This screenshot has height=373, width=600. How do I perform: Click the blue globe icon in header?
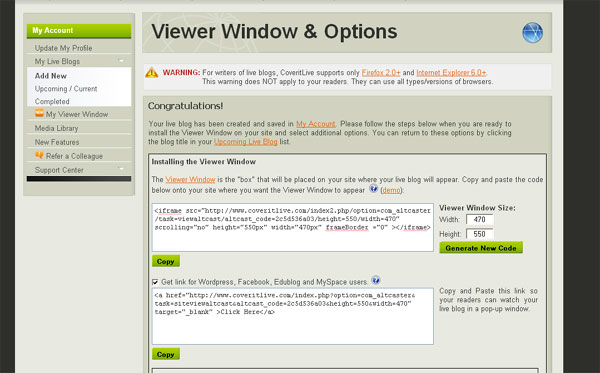(532, 33)
